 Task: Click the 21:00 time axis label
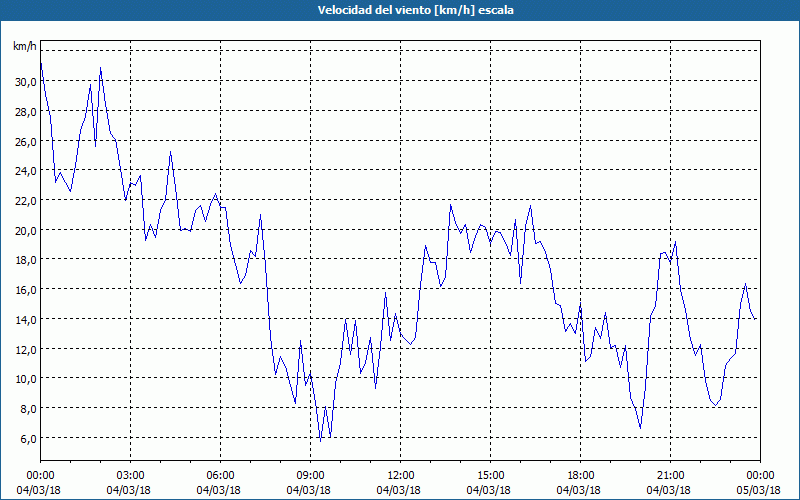coord(670,476)
